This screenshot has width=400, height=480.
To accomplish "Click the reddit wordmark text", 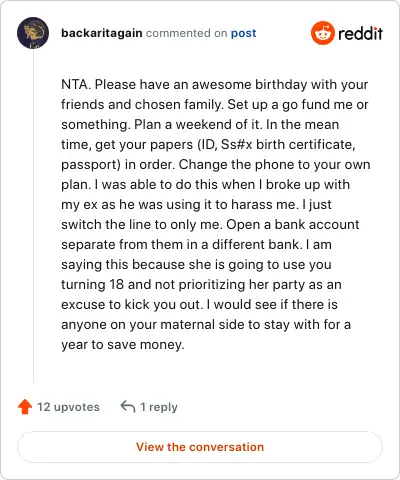I will click(361, 33).
